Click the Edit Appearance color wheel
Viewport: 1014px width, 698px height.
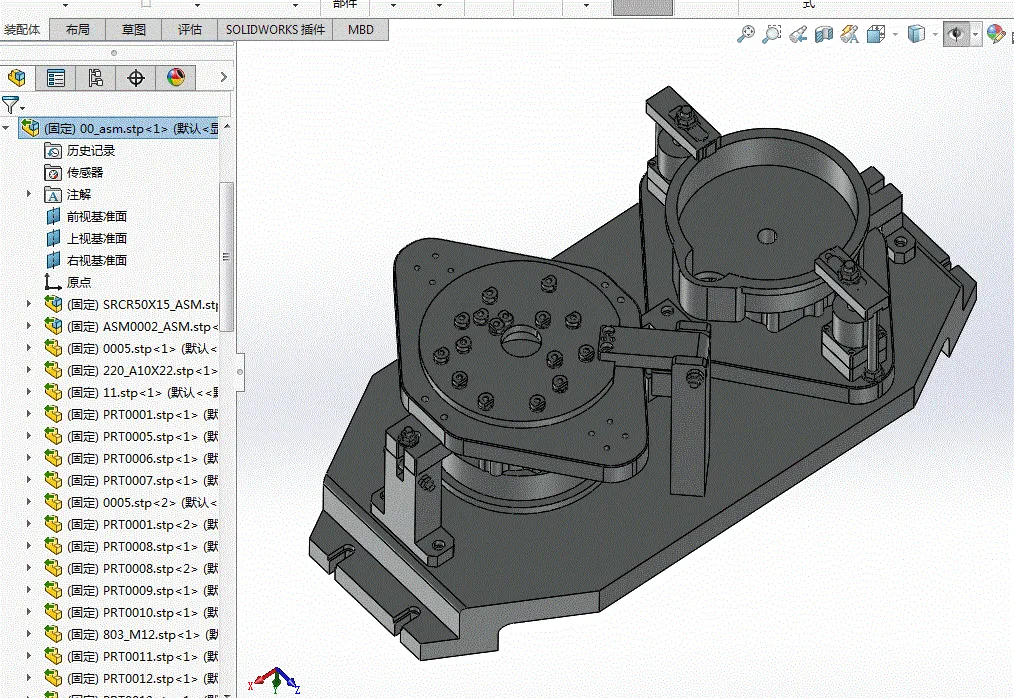click(995, 35)
